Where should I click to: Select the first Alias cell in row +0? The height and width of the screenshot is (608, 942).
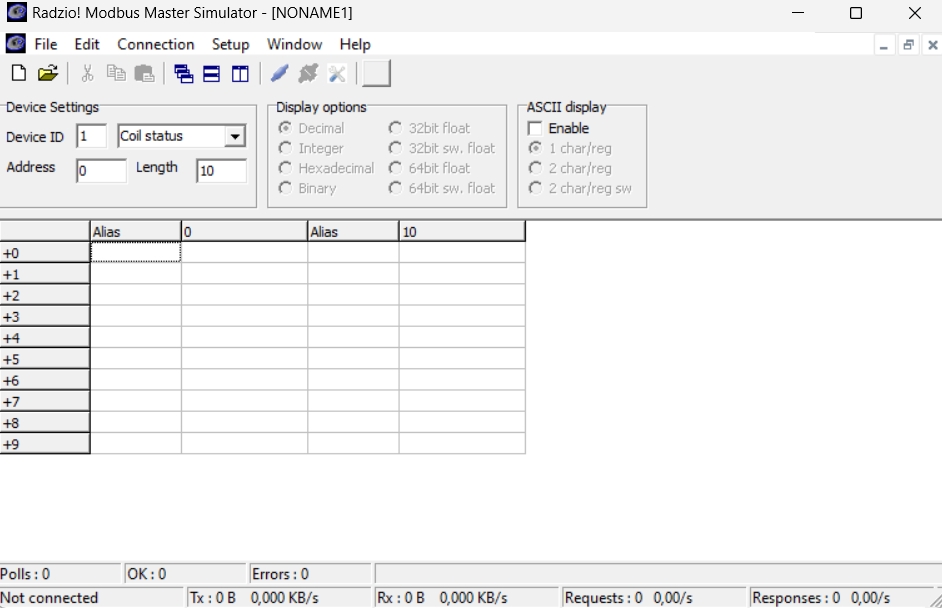(135, 253)
